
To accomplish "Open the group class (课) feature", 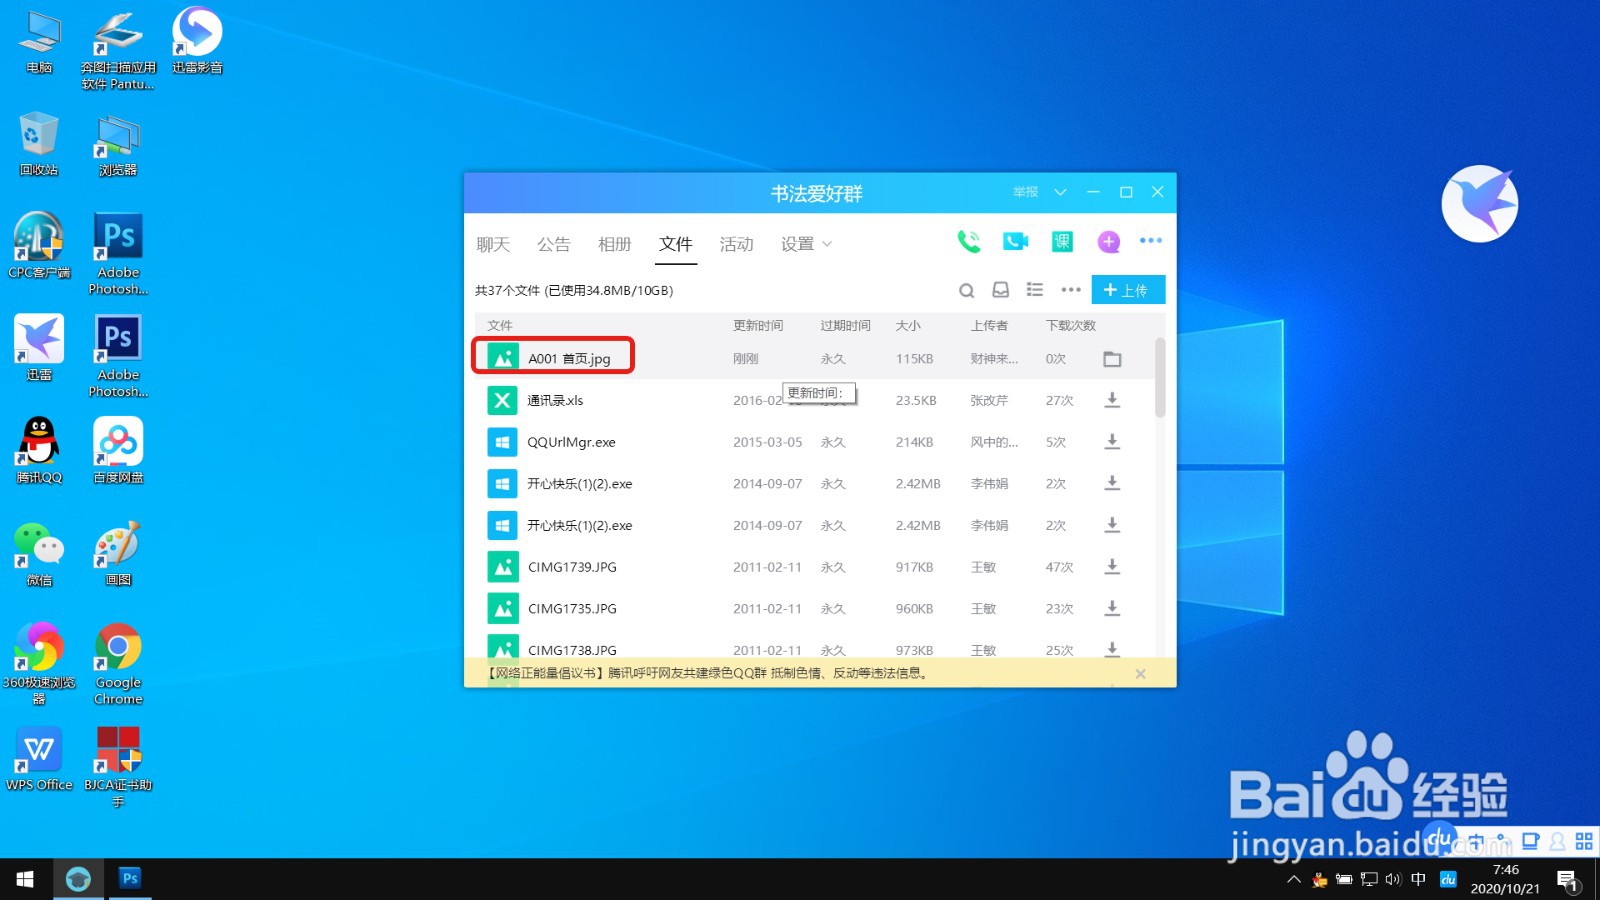I will [1062, 241].
